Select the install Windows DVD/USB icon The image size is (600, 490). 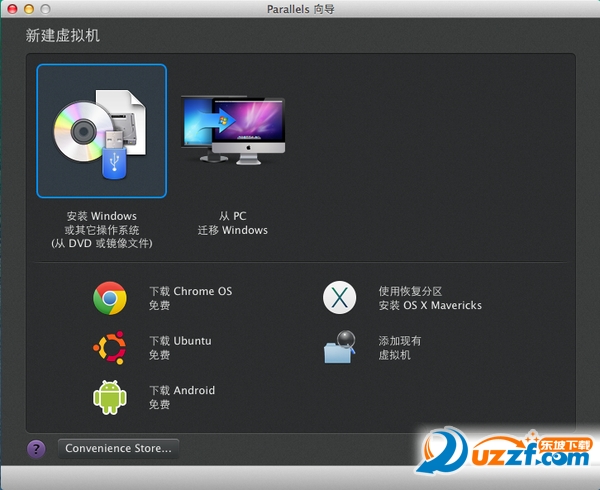pyautogui.click(x=101, y=131)
